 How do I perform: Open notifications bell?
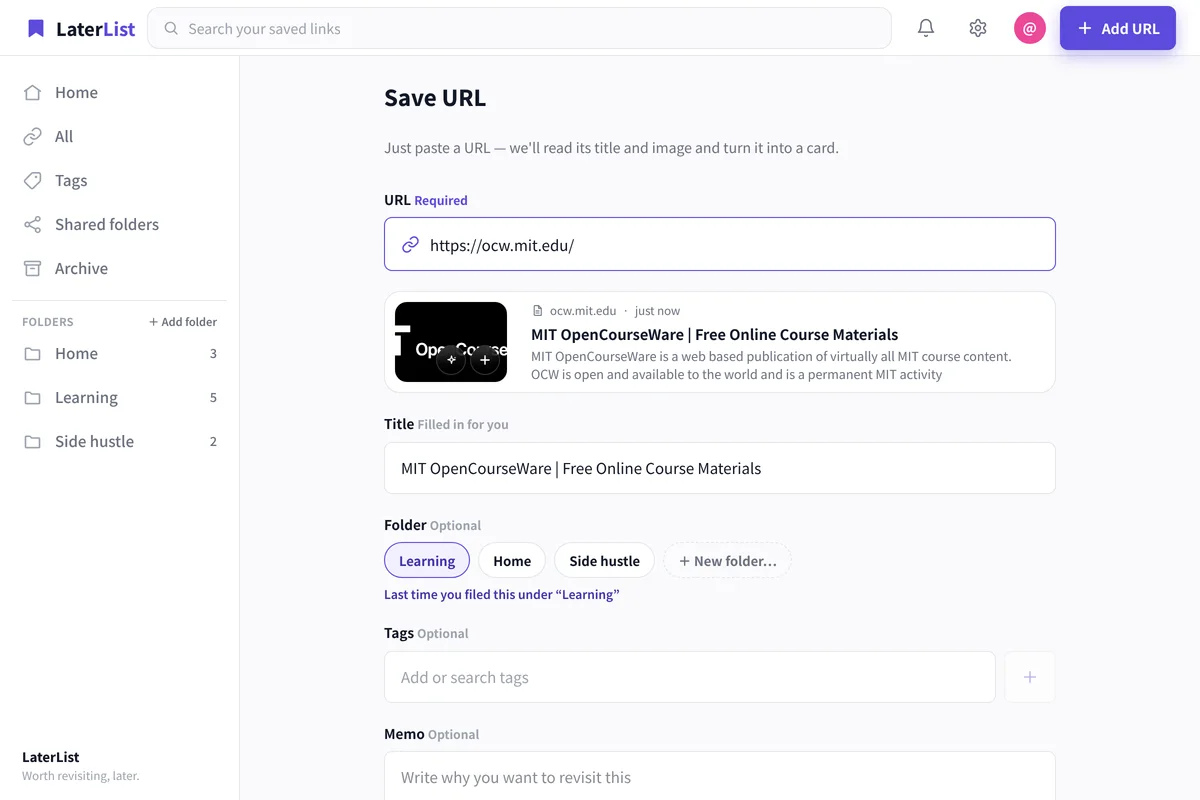coord(926,28)
